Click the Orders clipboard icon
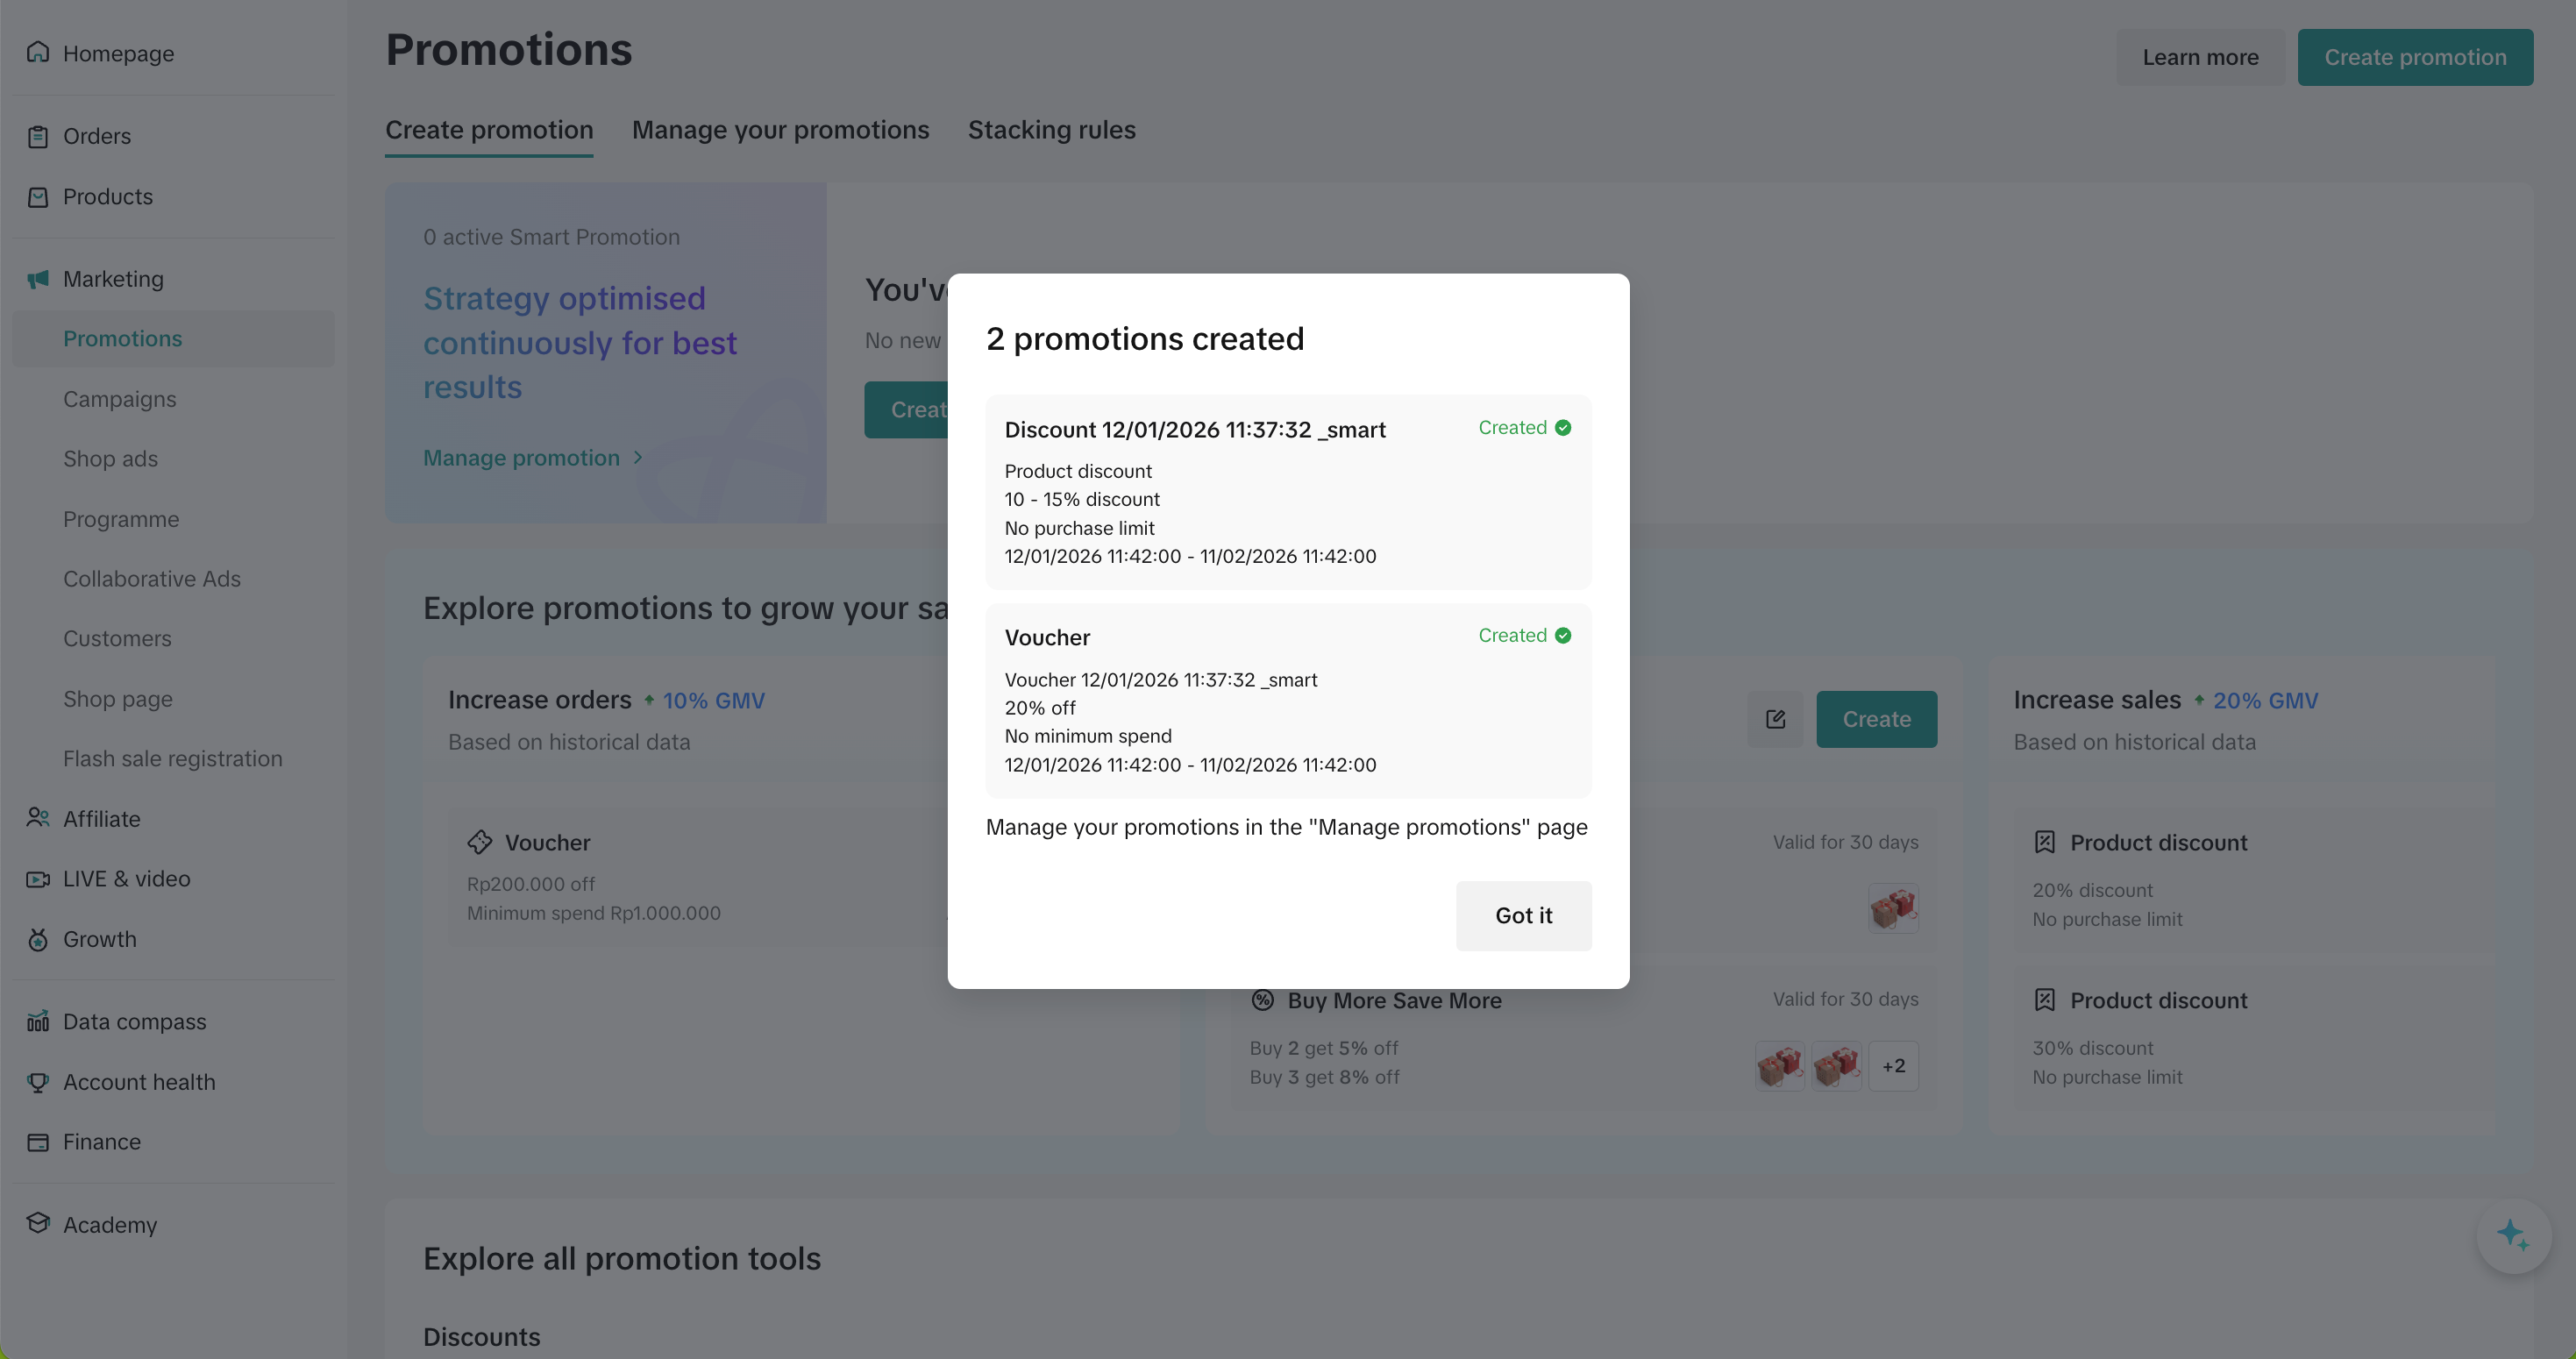Viewport: 2576px width, 1359px height. pyautogui.click(x=38, y=136)
